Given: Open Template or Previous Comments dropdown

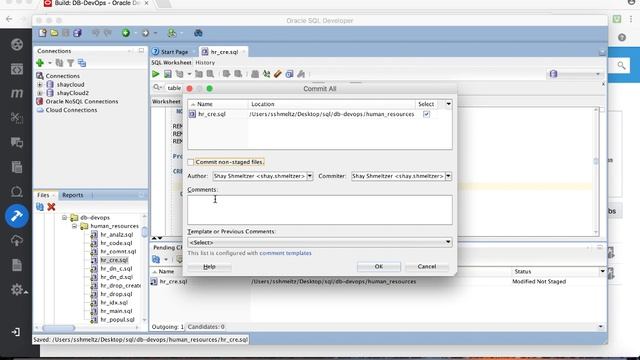Looking at the screenshot, I should tap(448, 242).
